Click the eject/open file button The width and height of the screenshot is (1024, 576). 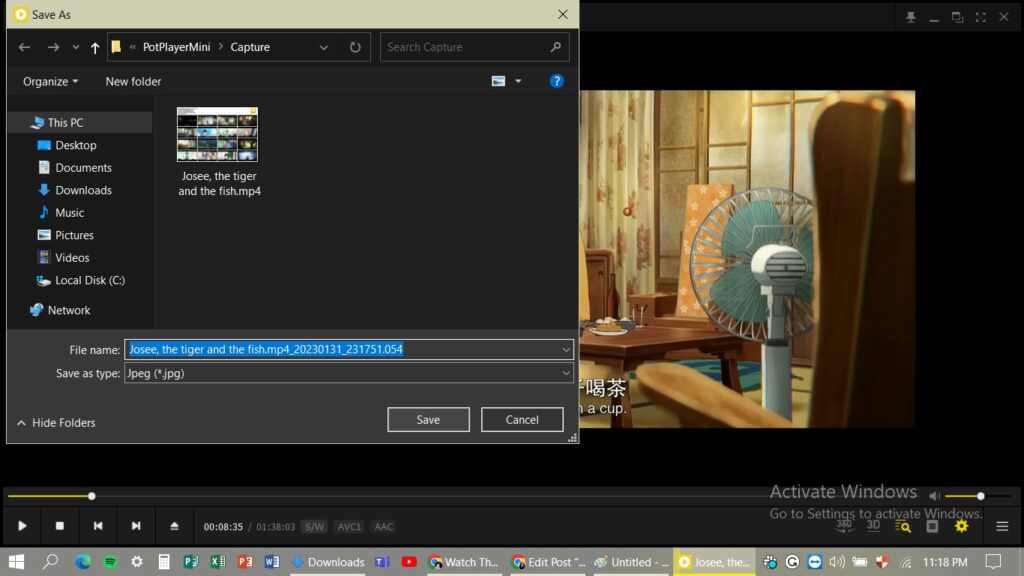pos(174,526)
